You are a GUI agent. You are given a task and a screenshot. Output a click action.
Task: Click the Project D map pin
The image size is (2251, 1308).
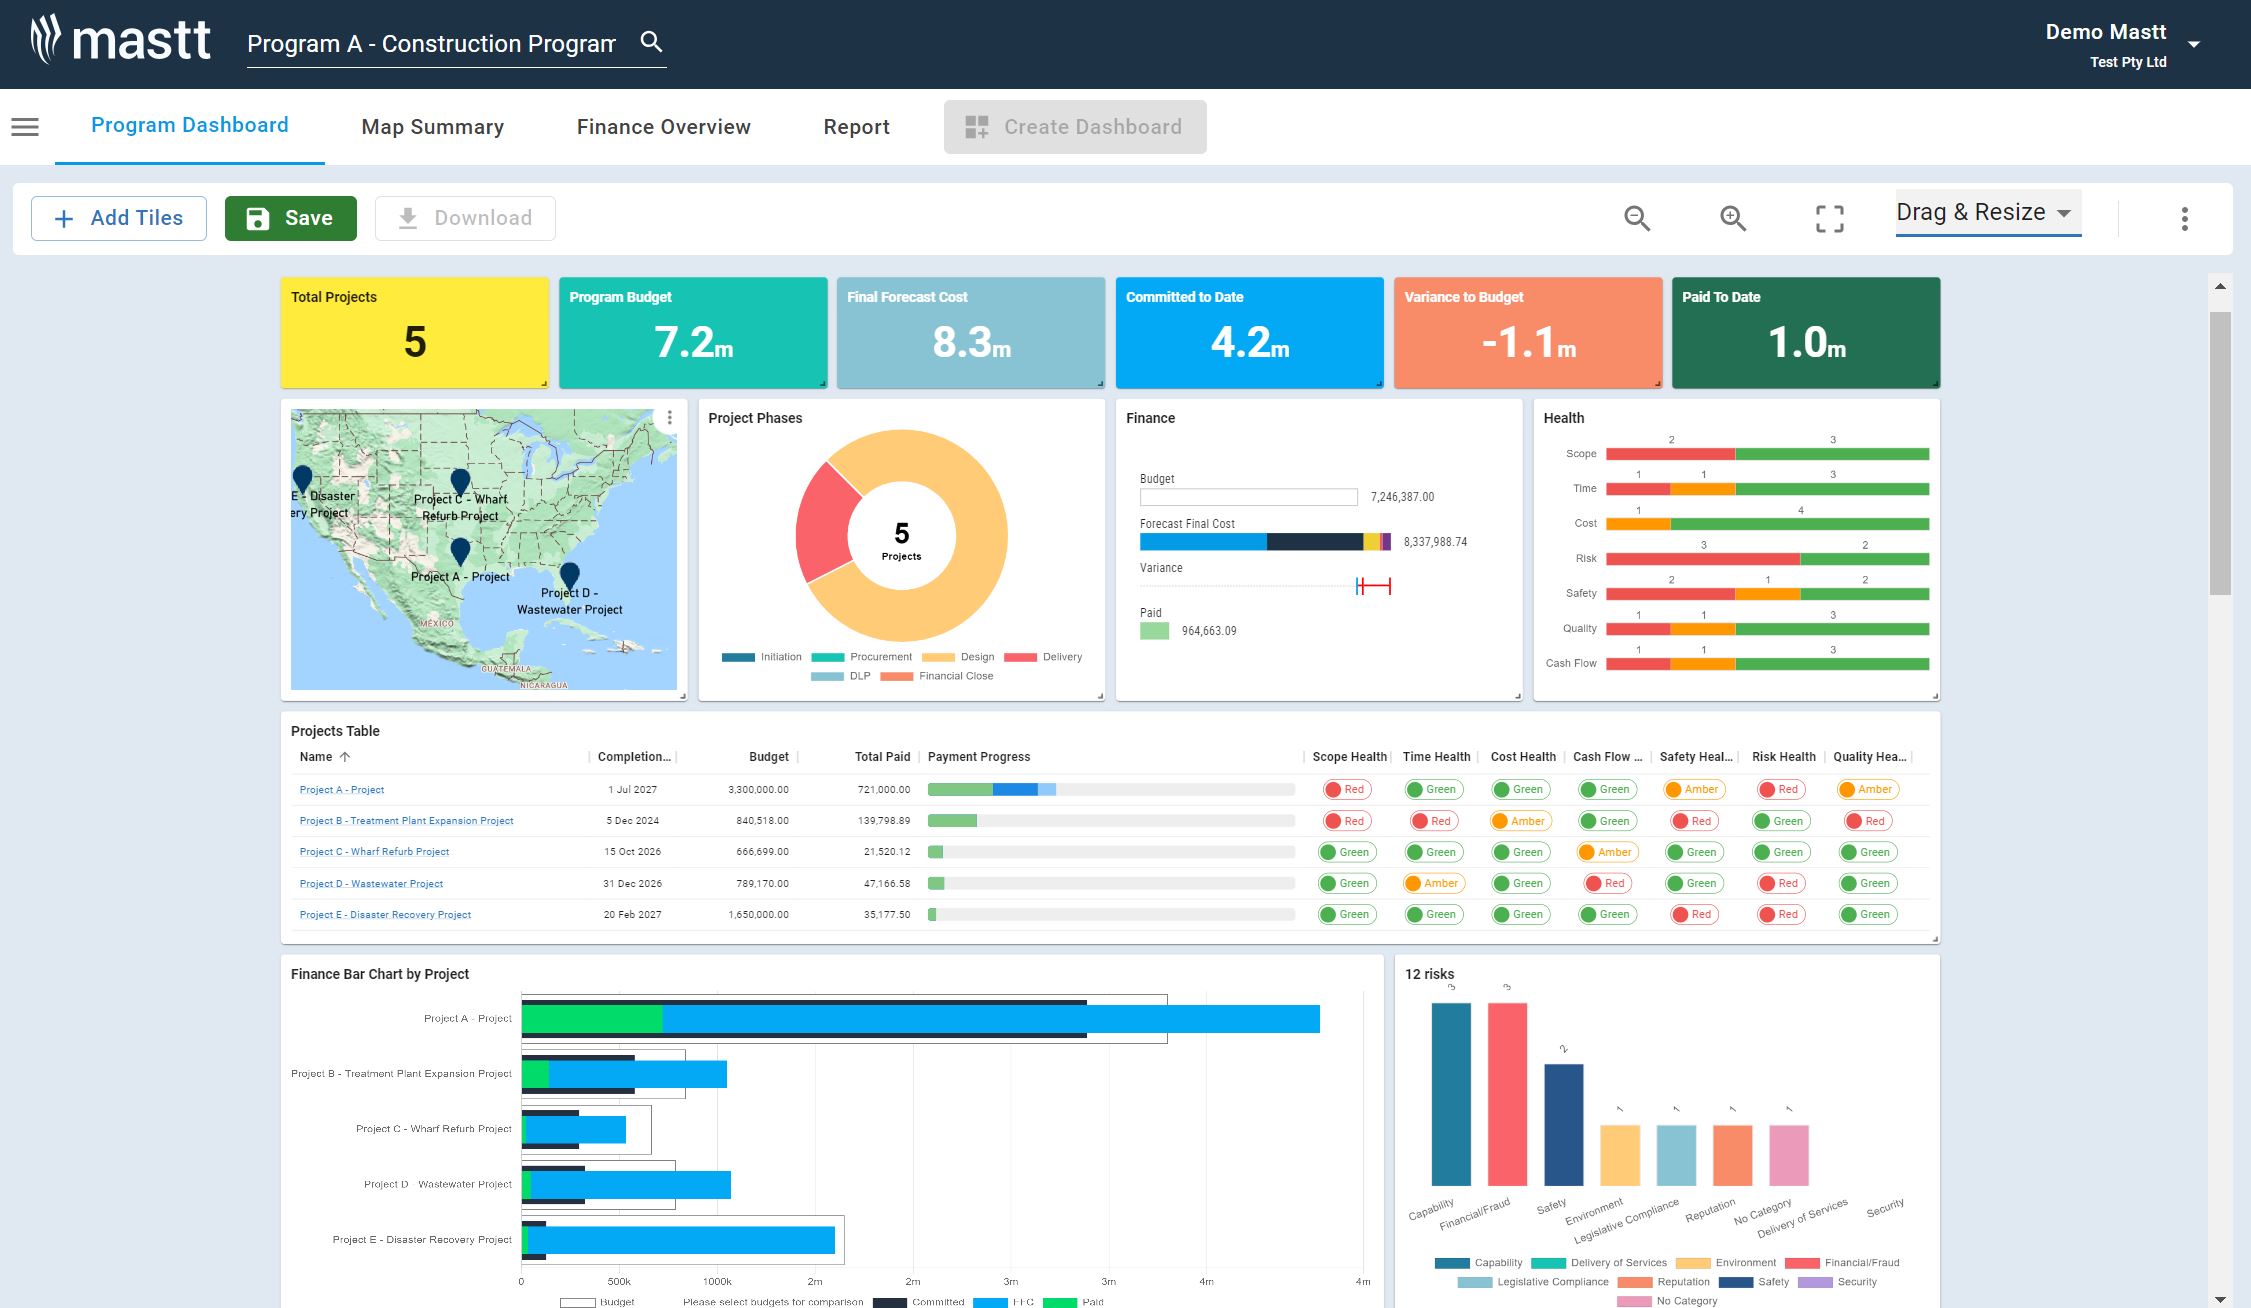coord(569,574)
